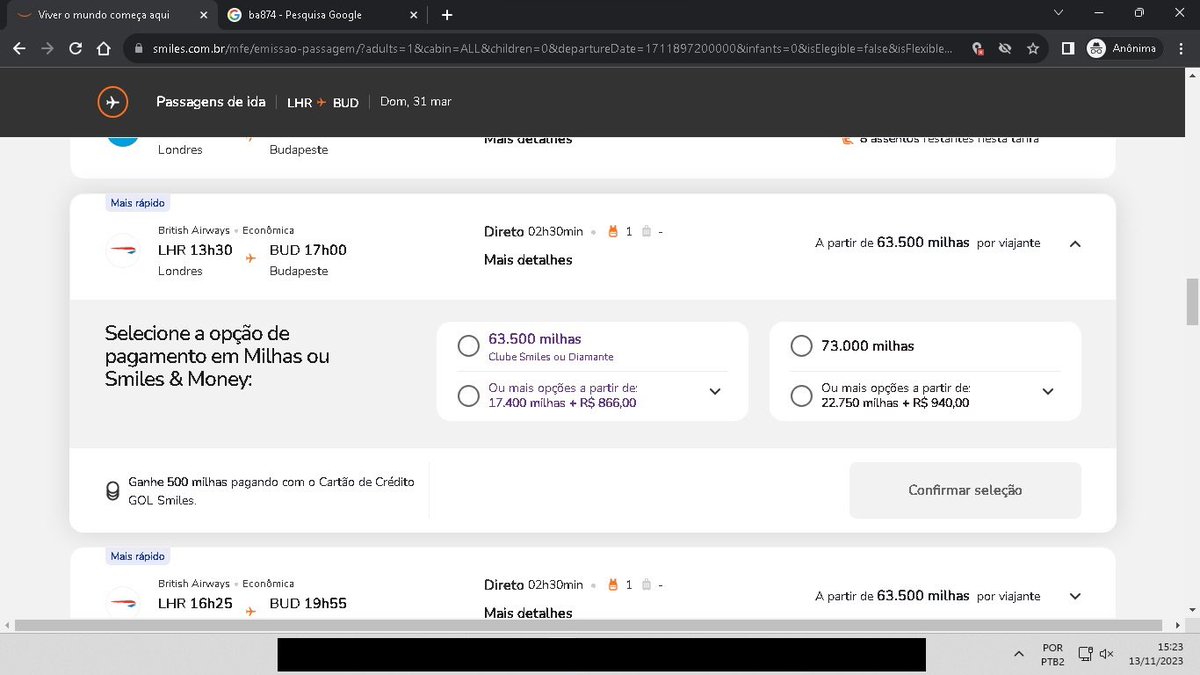Click the coins icon beside Ganhe 500 milhas
Image resolution: width=1200 pixels, height=675 pixels.
point(113,491)
